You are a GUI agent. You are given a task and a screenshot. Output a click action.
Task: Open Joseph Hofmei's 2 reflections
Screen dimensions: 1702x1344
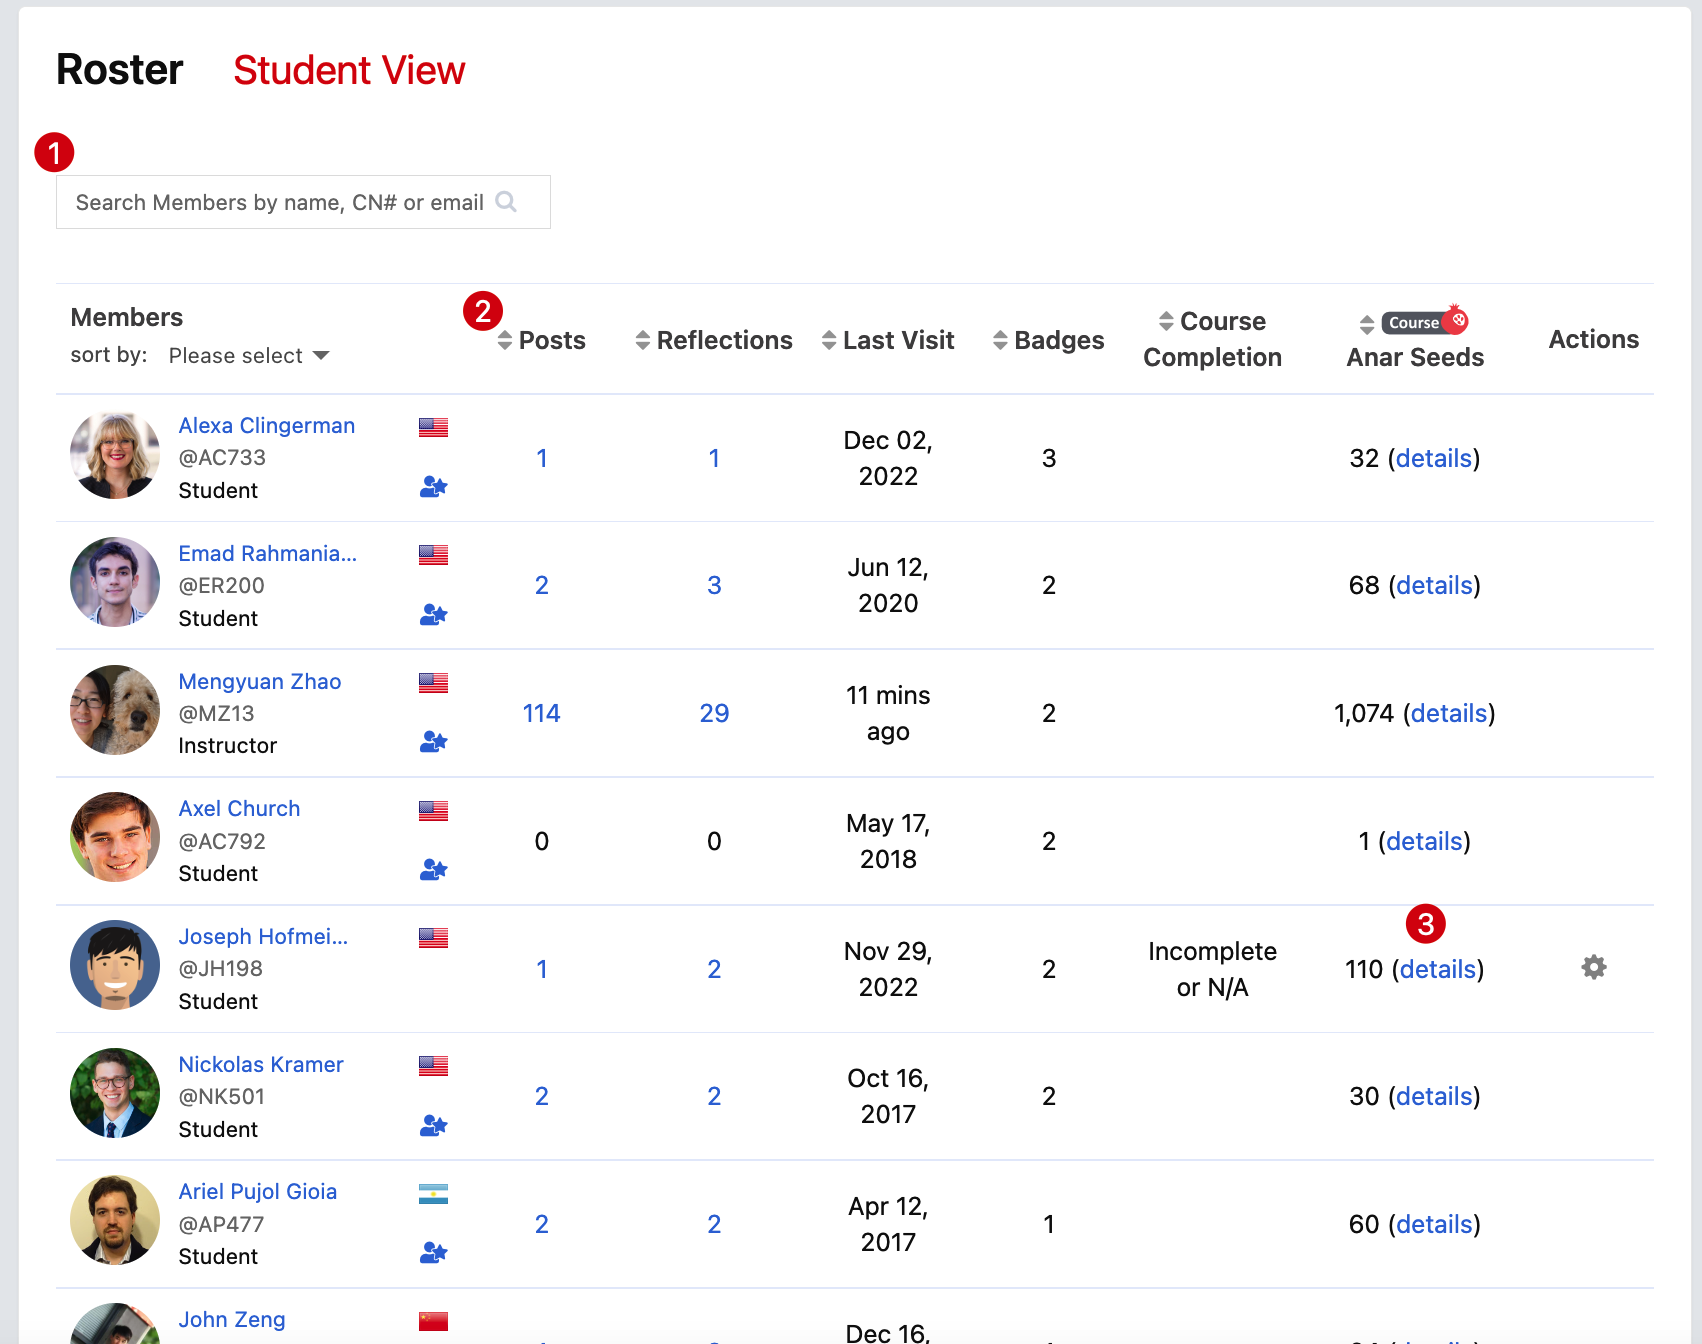coord(714,969)
